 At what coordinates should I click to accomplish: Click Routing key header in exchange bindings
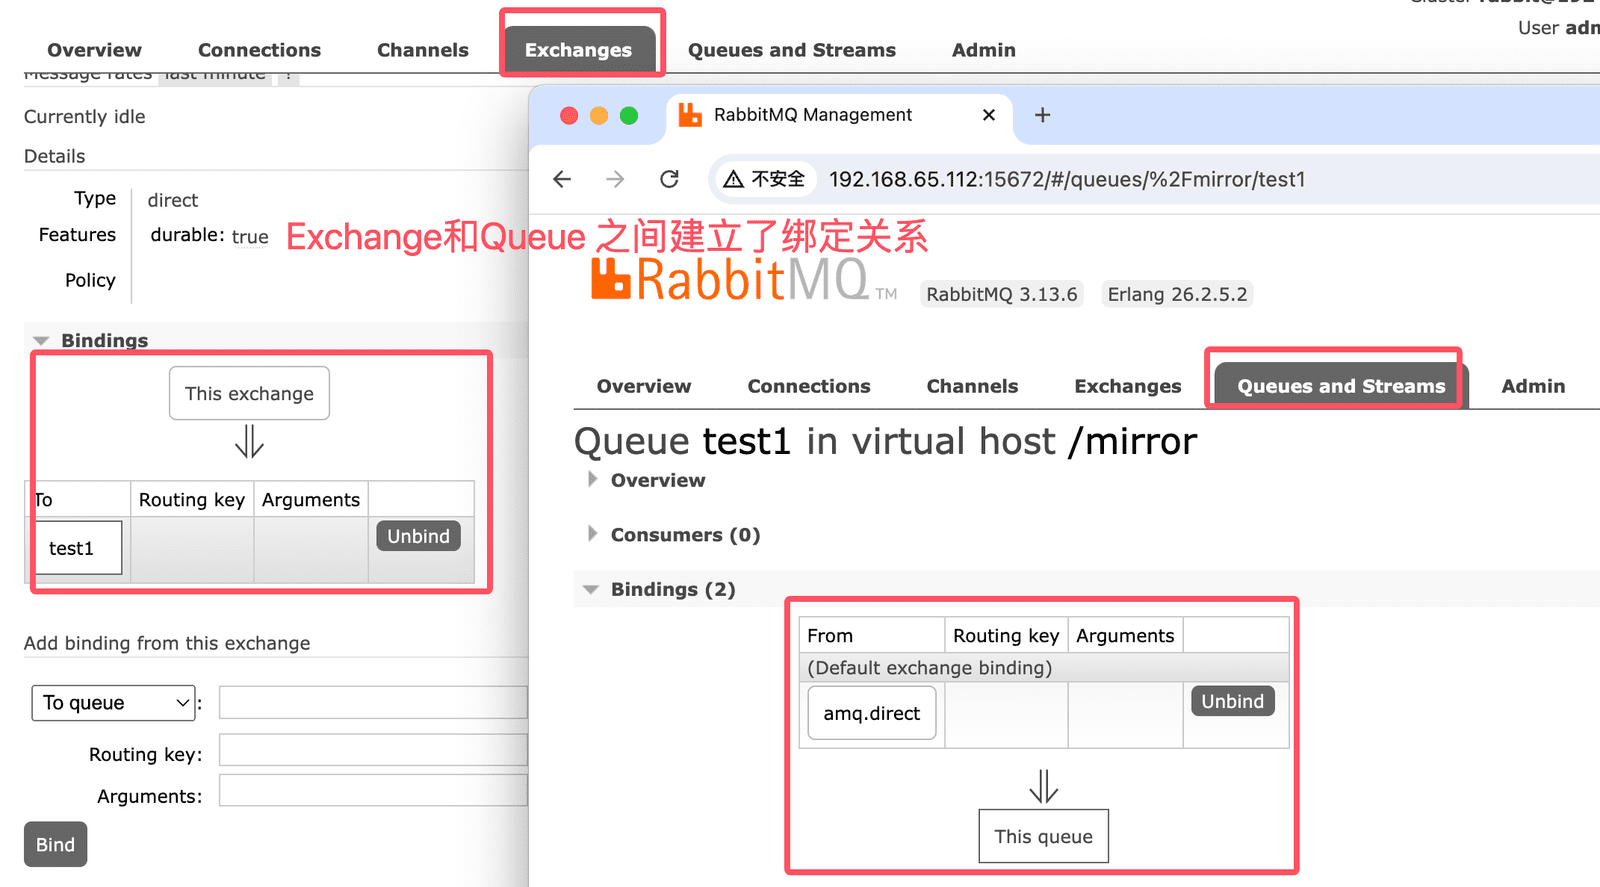tap(192, 500)
